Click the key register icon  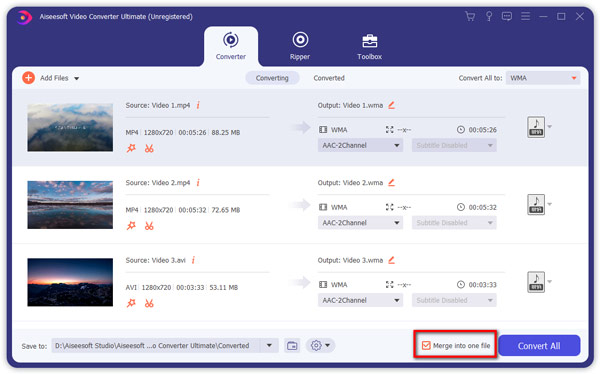(x=489, y=16)
